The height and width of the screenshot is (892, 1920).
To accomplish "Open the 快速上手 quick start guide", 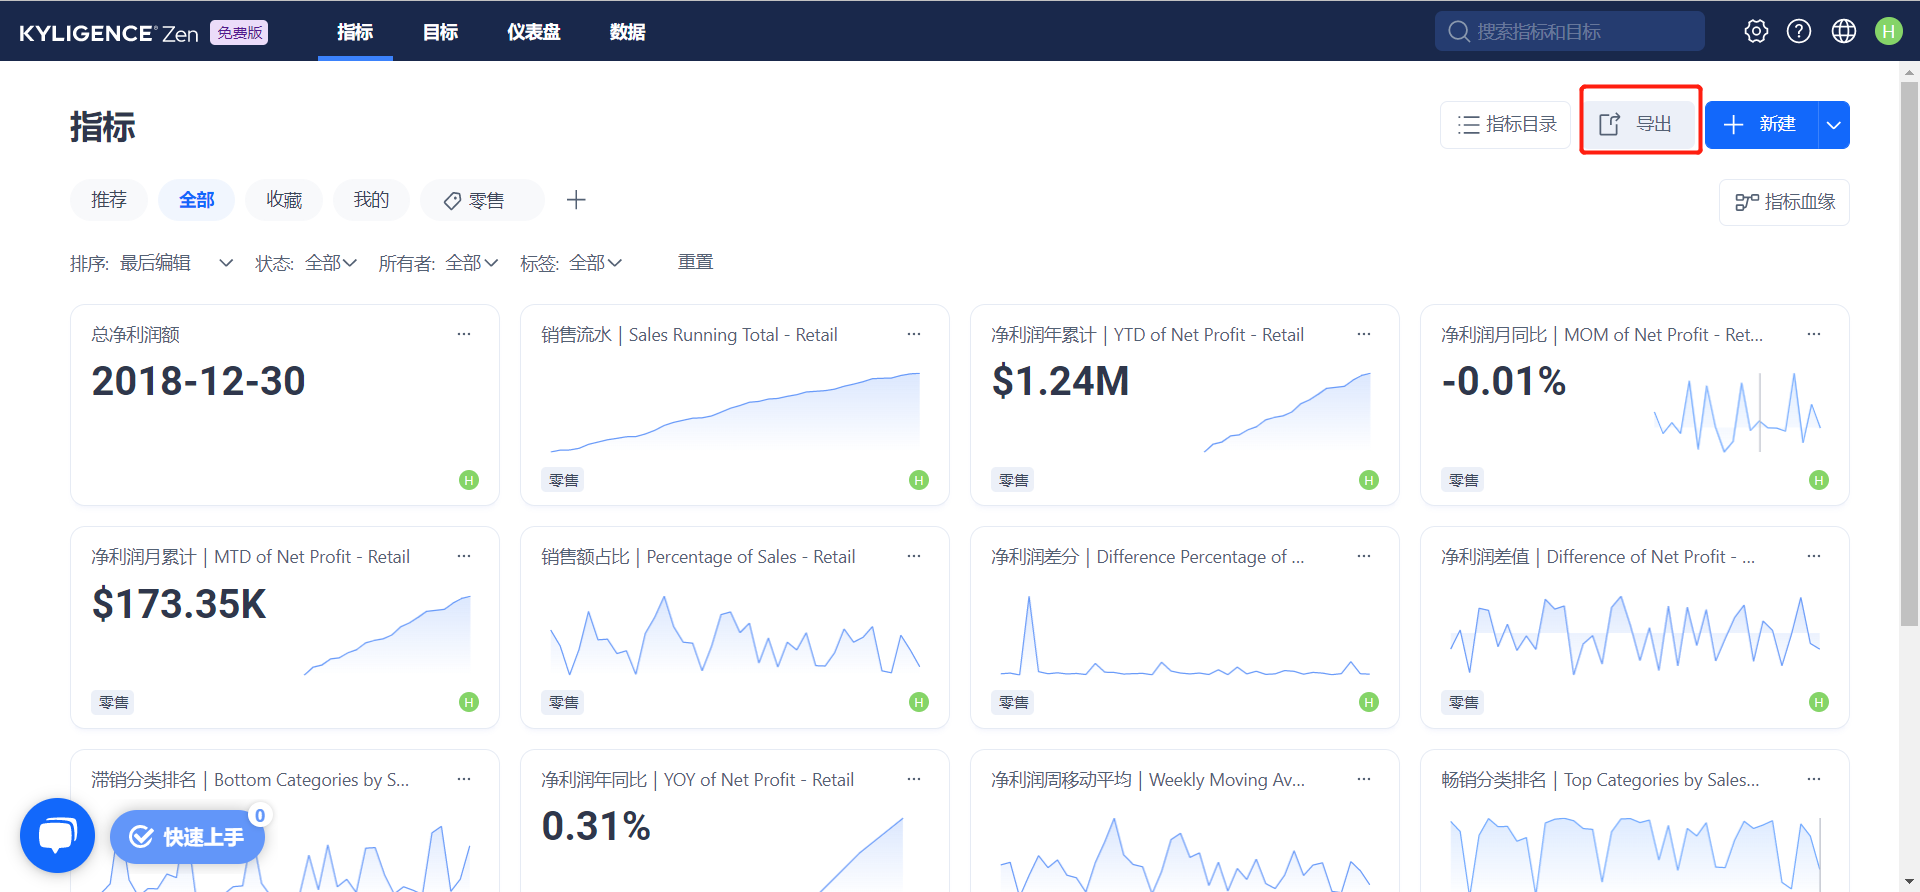I will (187, 836).
